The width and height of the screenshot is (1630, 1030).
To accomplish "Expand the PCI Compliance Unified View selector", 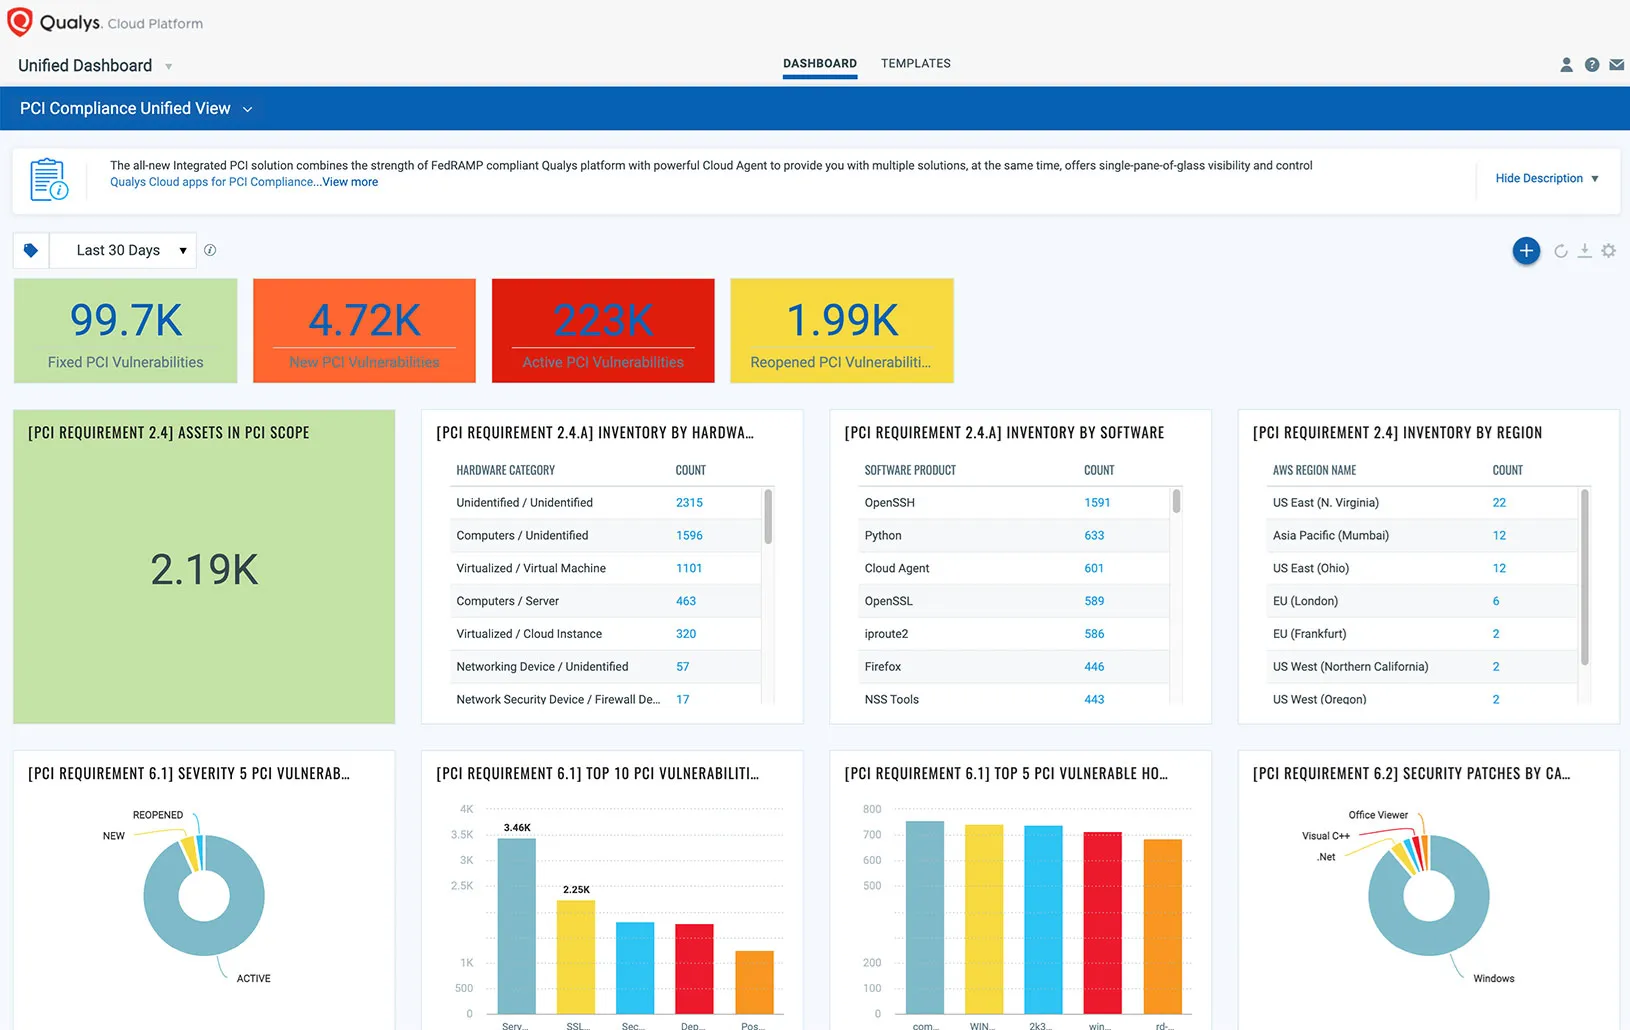I will 247,109.
